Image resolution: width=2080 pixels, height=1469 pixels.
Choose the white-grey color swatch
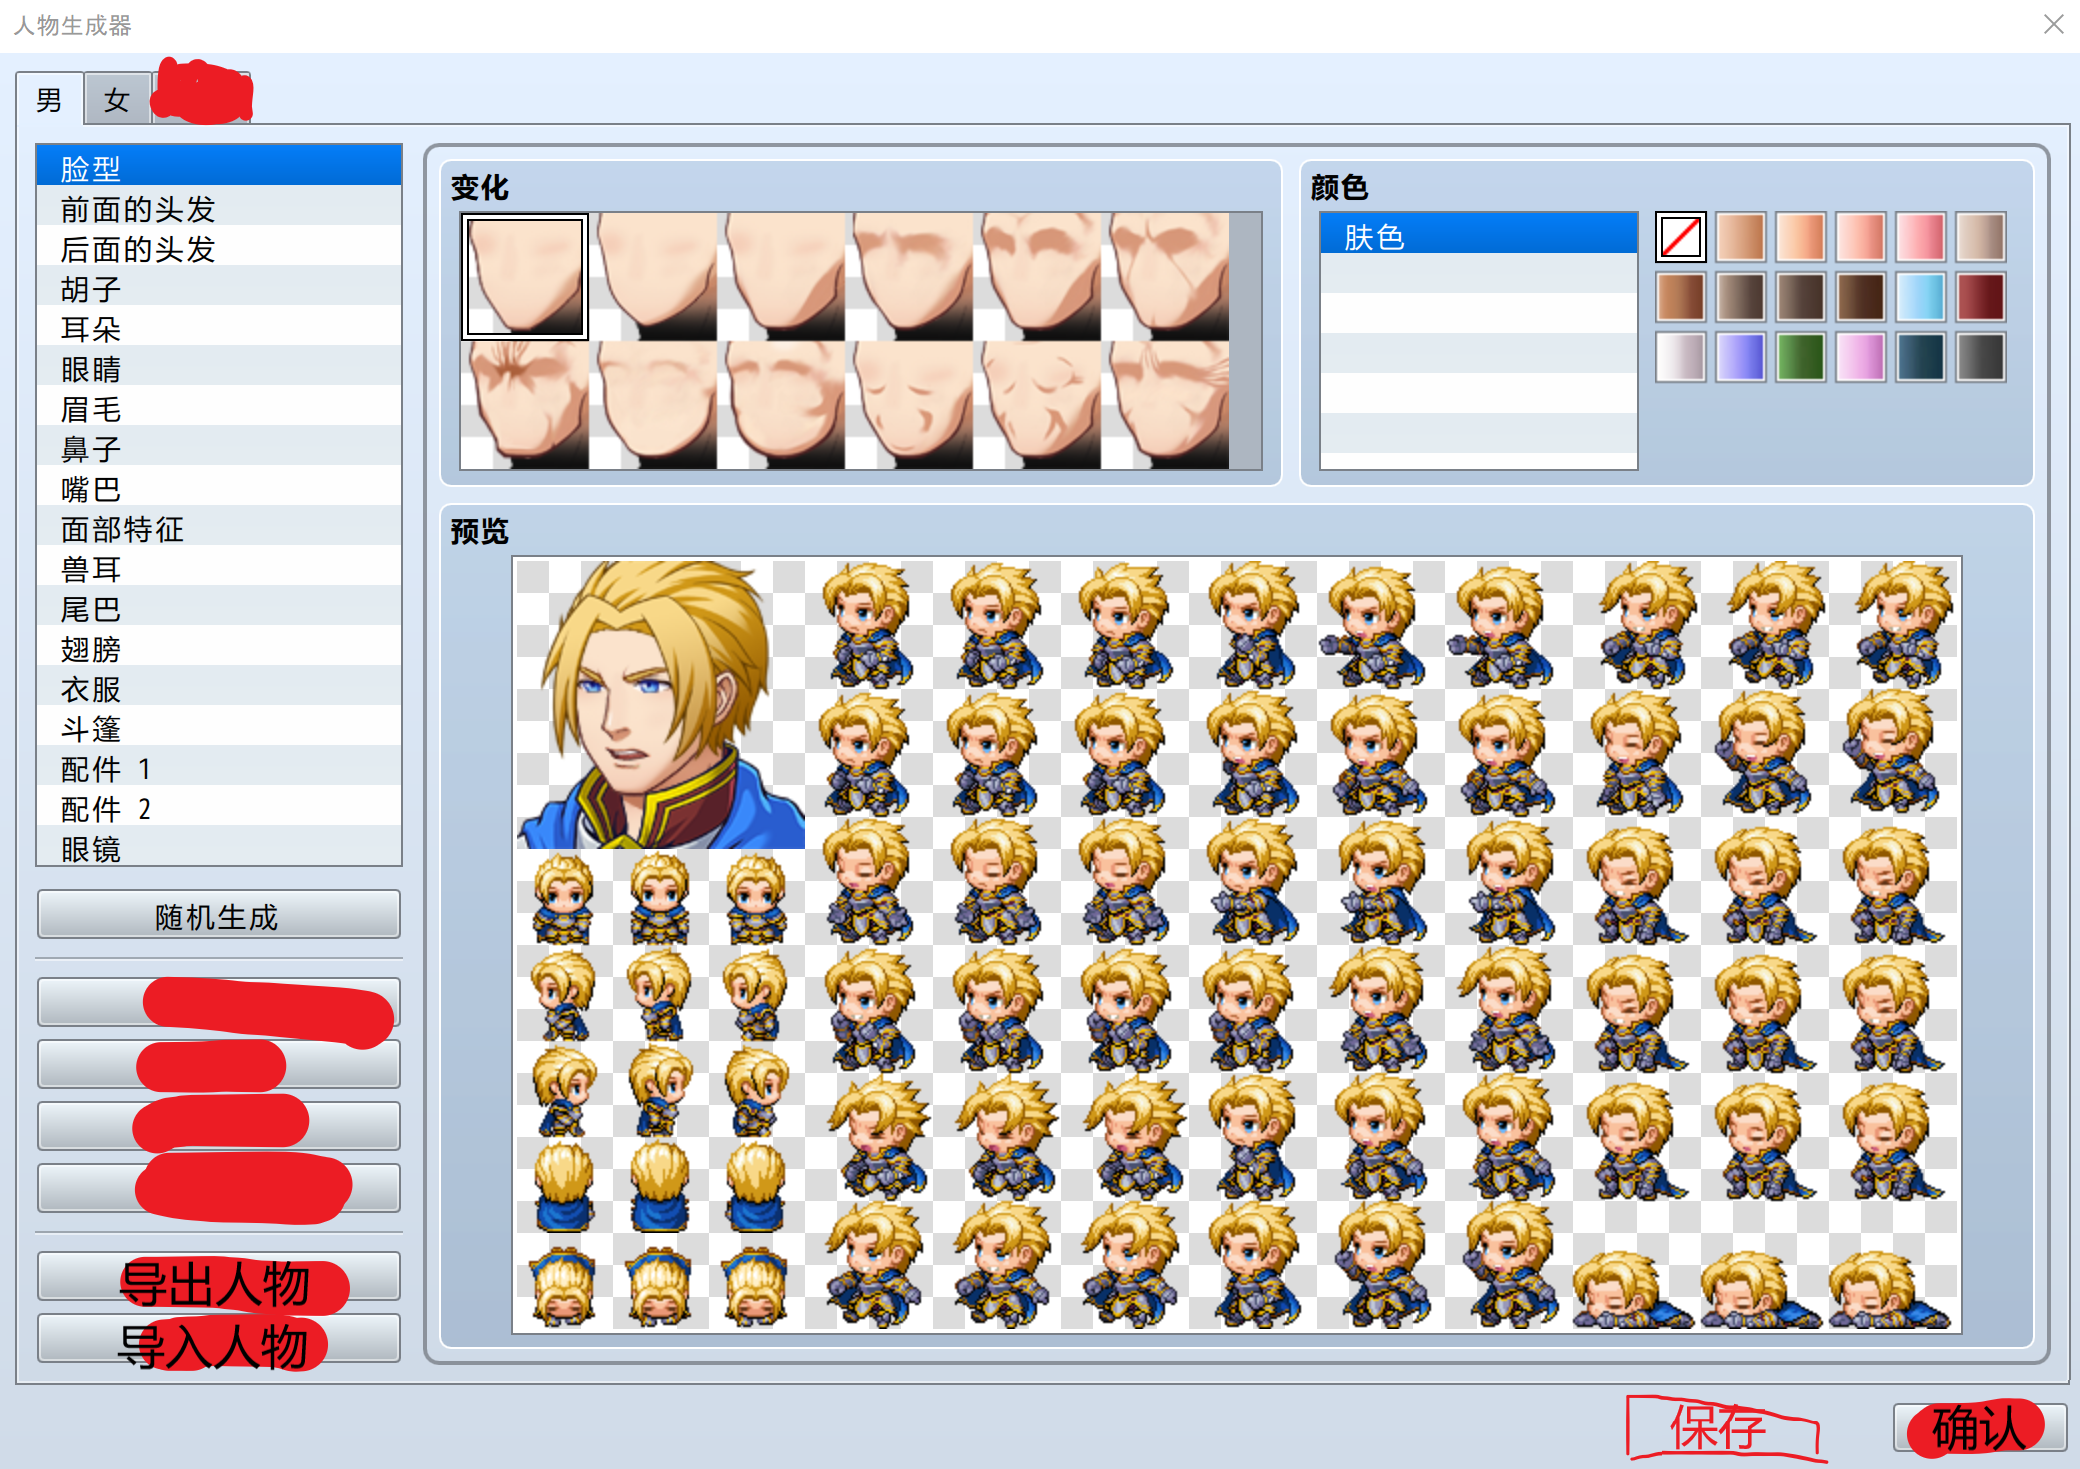click(x=1681, y=357)
